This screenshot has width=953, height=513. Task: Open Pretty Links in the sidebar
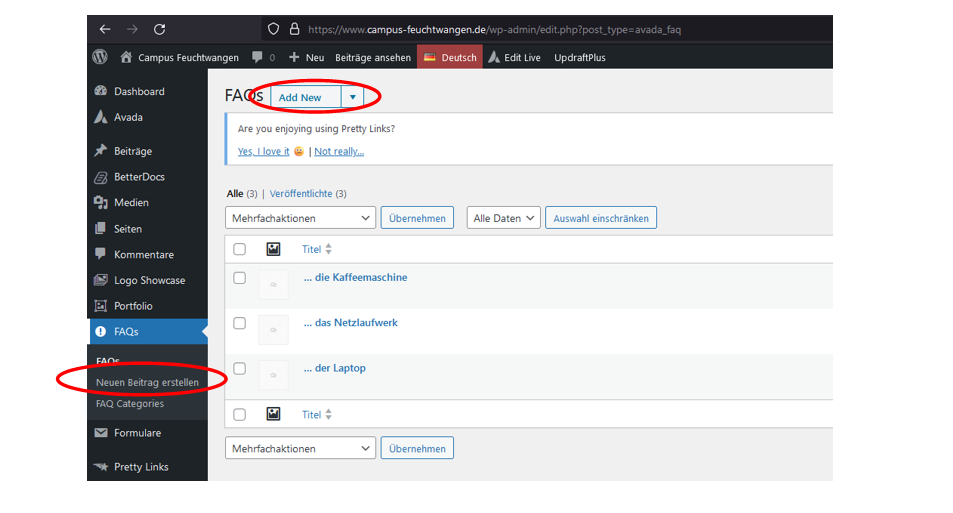(x=141, y=467)
